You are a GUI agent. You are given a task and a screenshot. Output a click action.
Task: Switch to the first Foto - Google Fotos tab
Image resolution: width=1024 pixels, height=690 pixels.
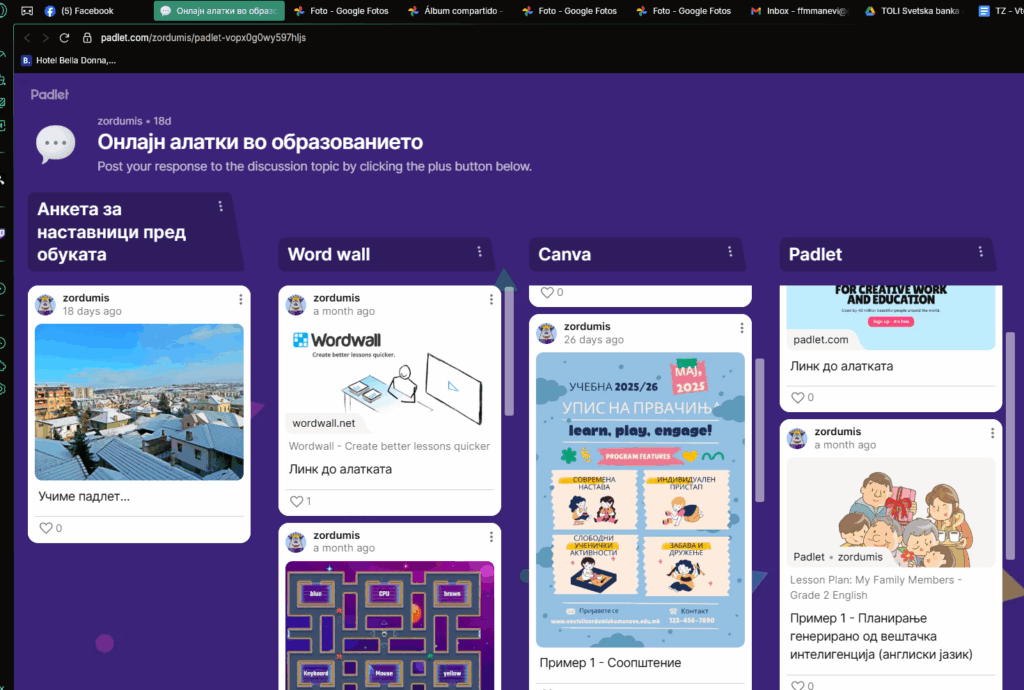click(x=341, y=11)
